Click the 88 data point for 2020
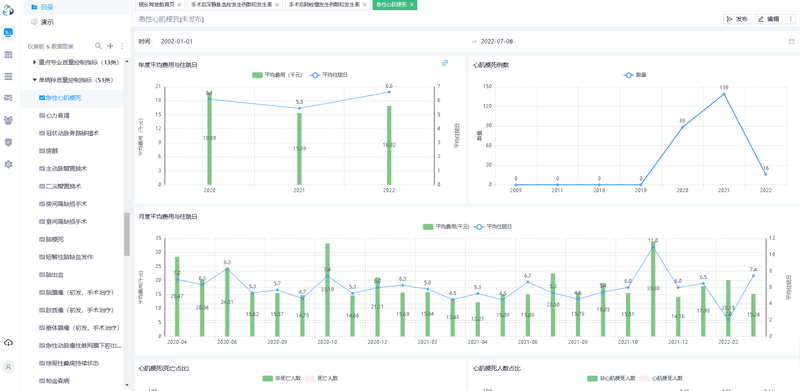The image size is (800, 391). click(x=682, y=127)
